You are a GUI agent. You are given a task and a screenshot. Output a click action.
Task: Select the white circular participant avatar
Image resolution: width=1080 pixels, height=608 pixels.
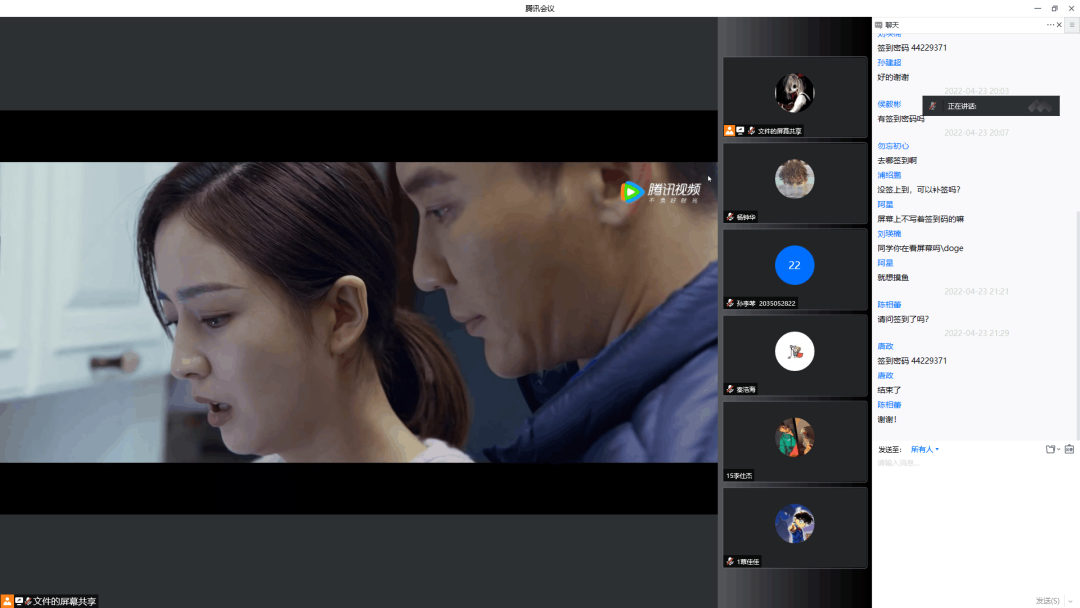tap(794, 351)
